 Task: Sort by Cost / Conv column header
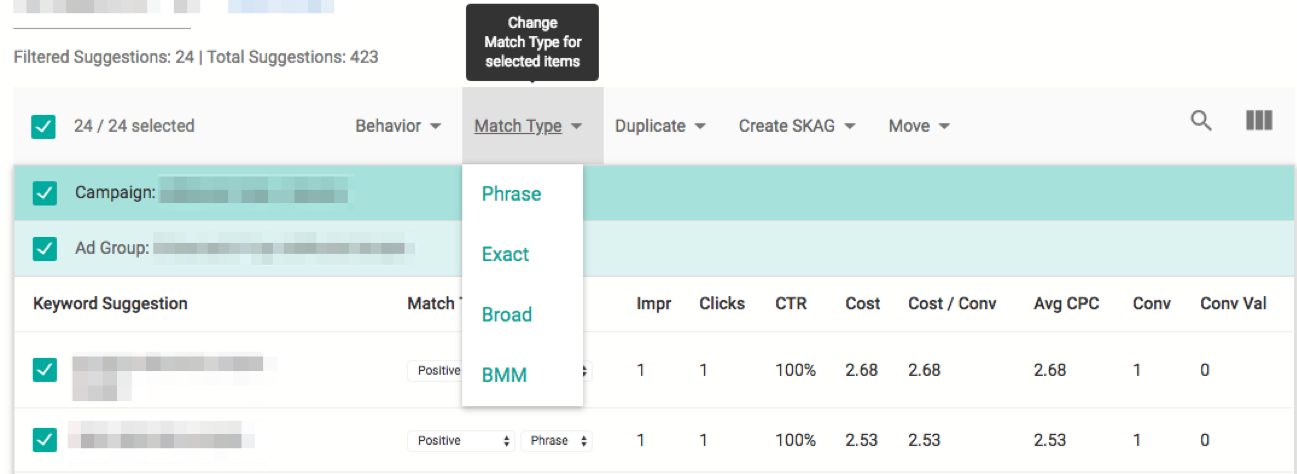(952, 303)
